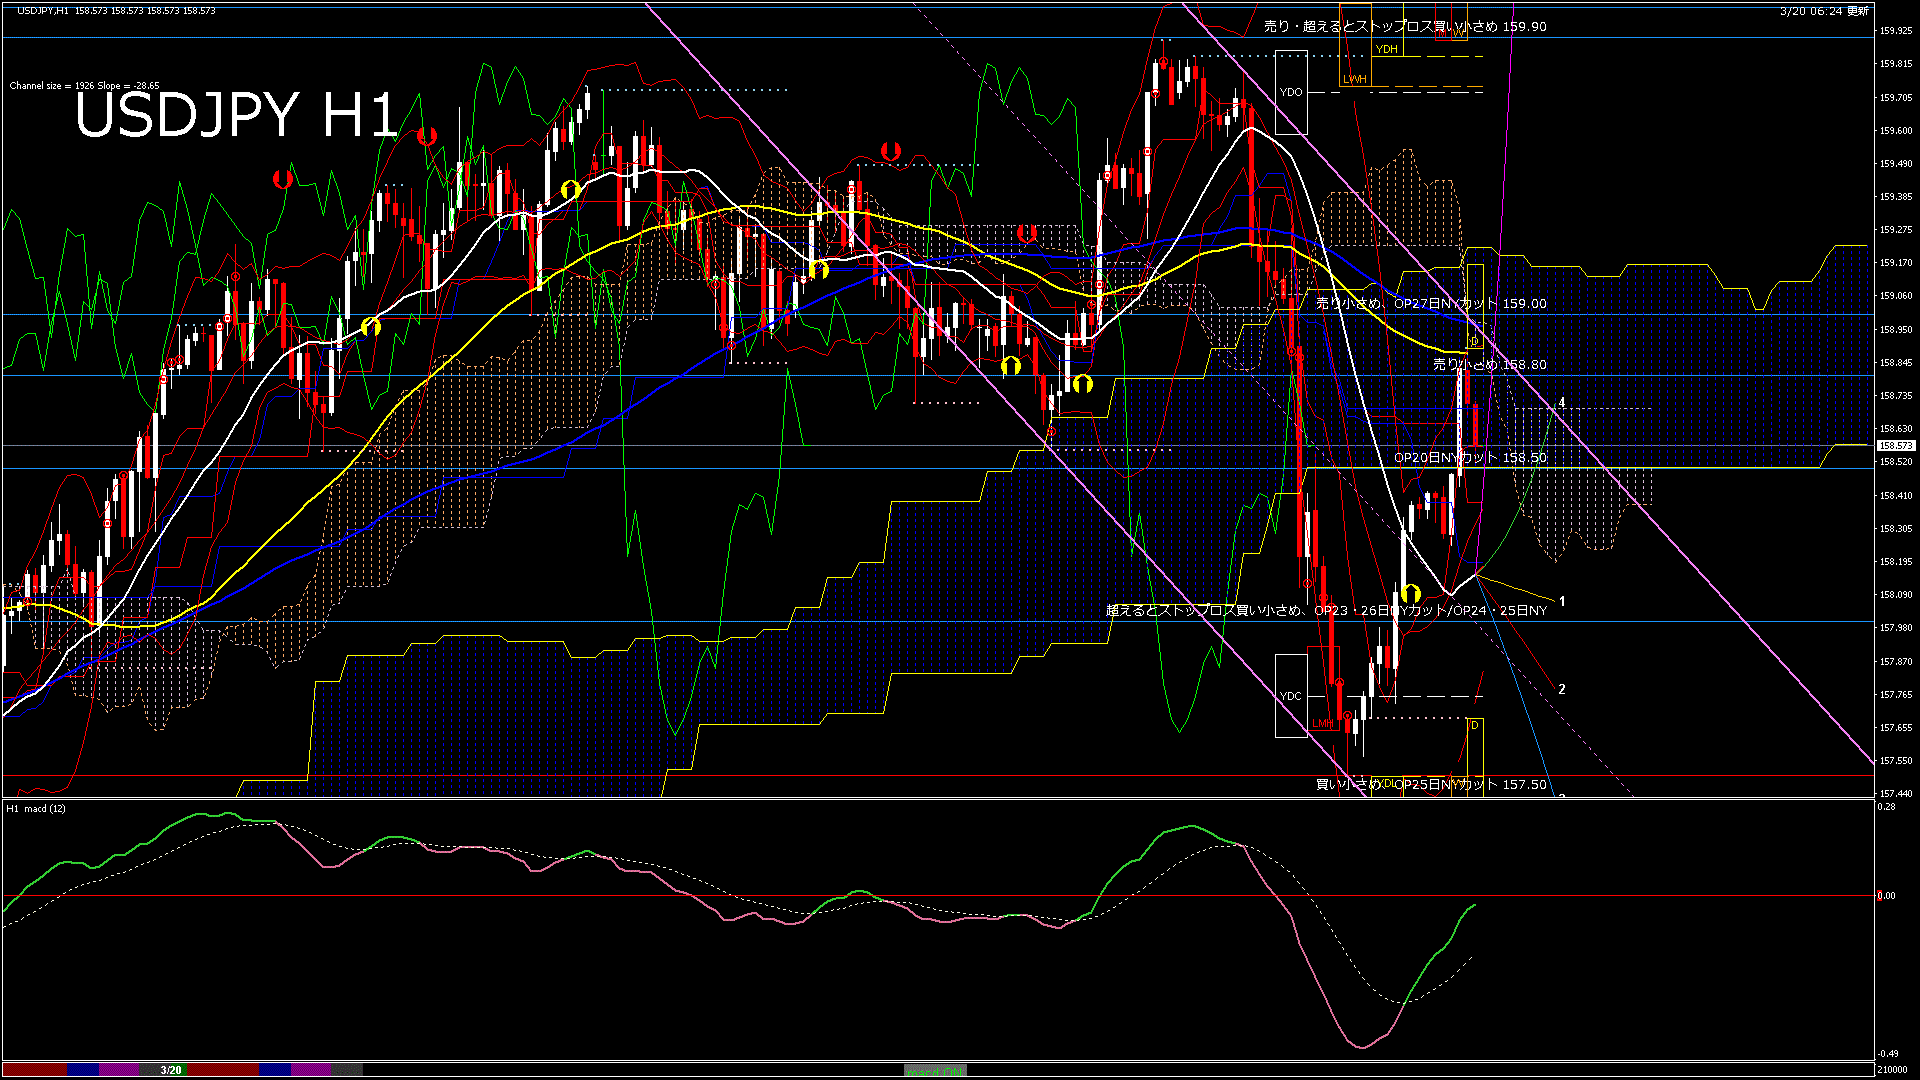This screenshot has width=1920, height=1080.
Task: Toggle the 売り・超えるとストップロス 159.90 alert label
Action: (1400, 27)
